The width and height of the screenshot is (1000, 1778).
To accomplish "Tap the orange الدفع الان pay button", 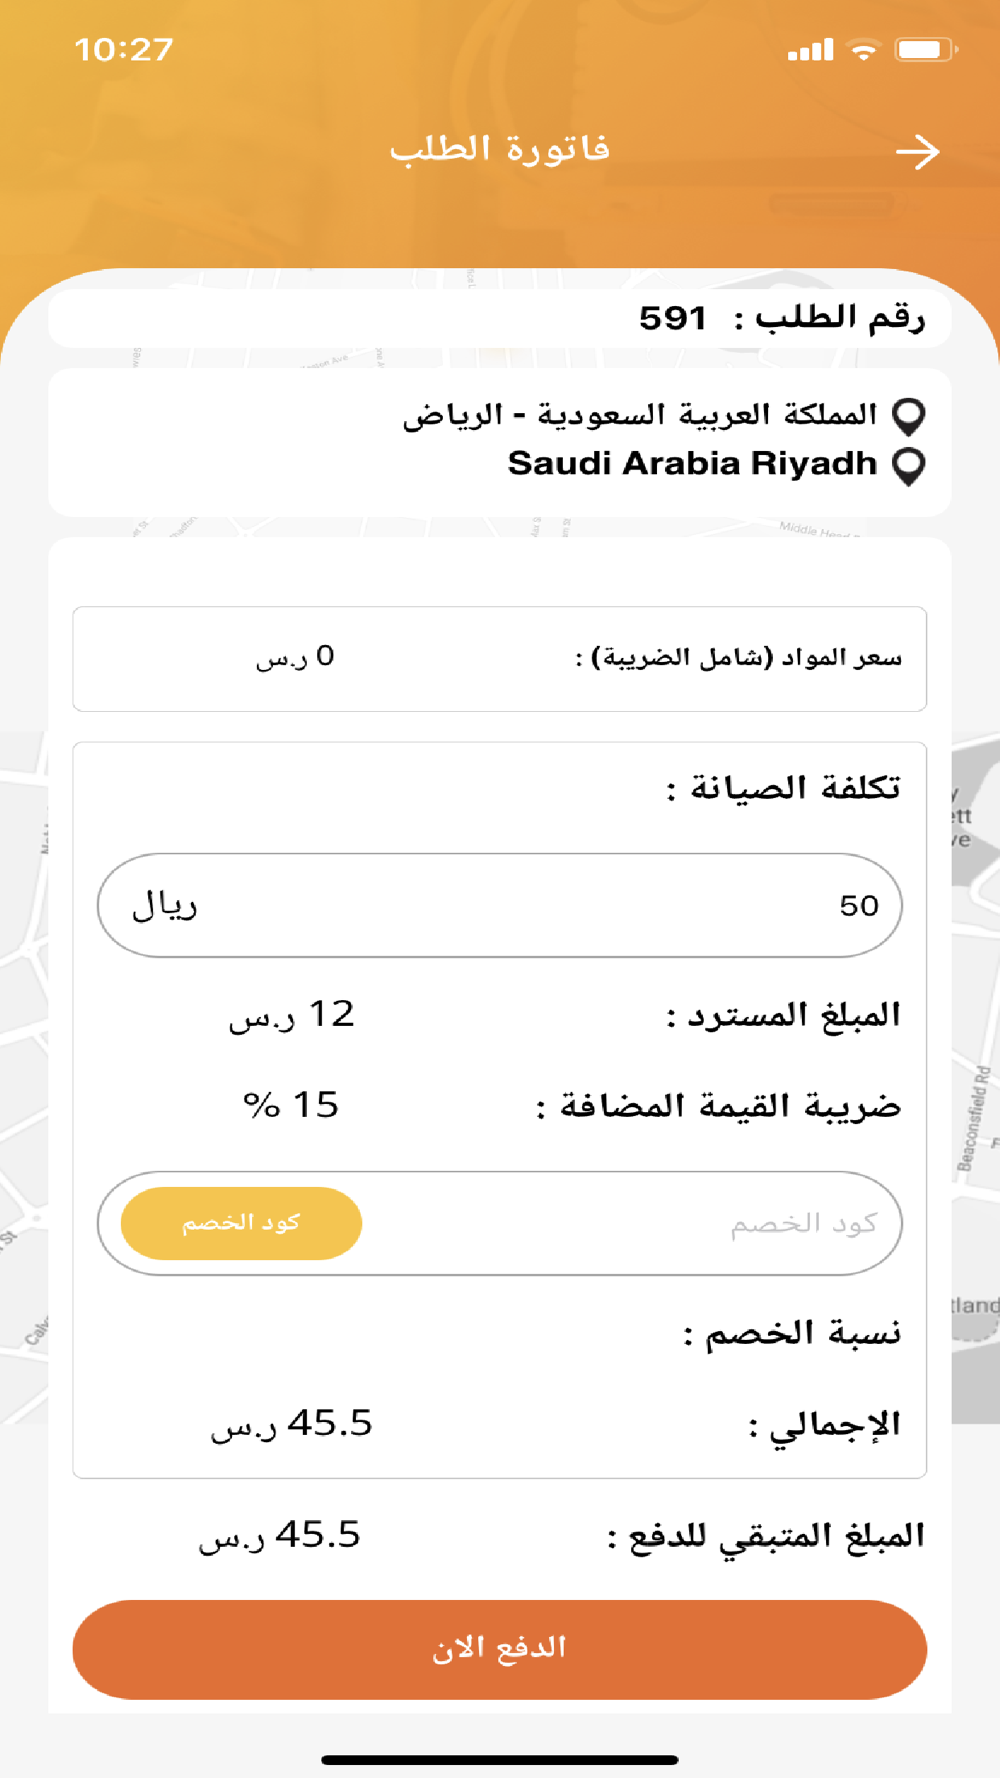I will (x=500, y=1649).
